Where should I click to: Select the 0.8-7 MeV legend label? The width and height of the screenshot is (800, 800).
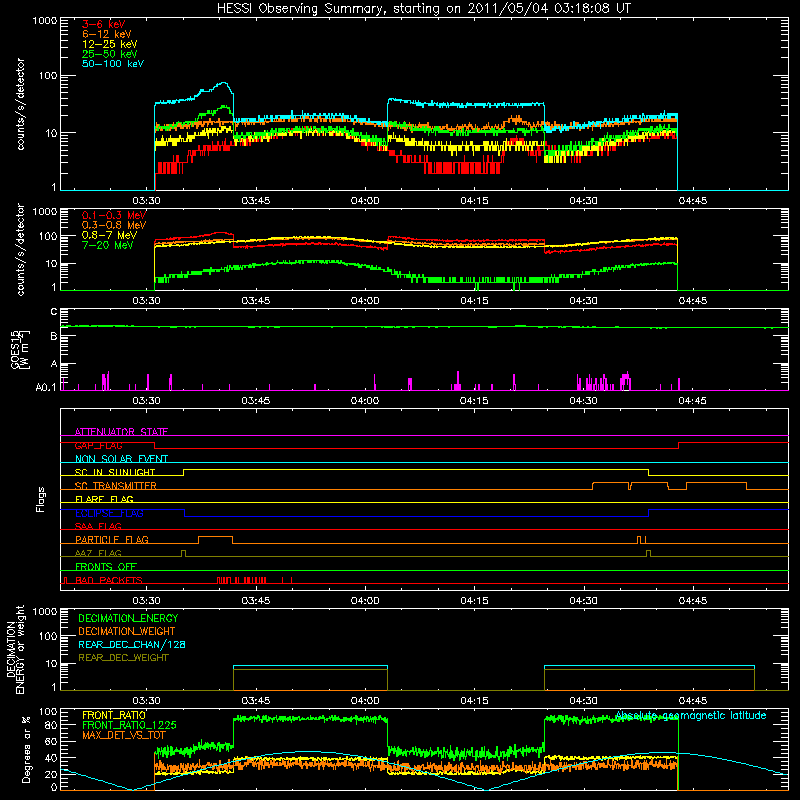[x=109, y=235]
